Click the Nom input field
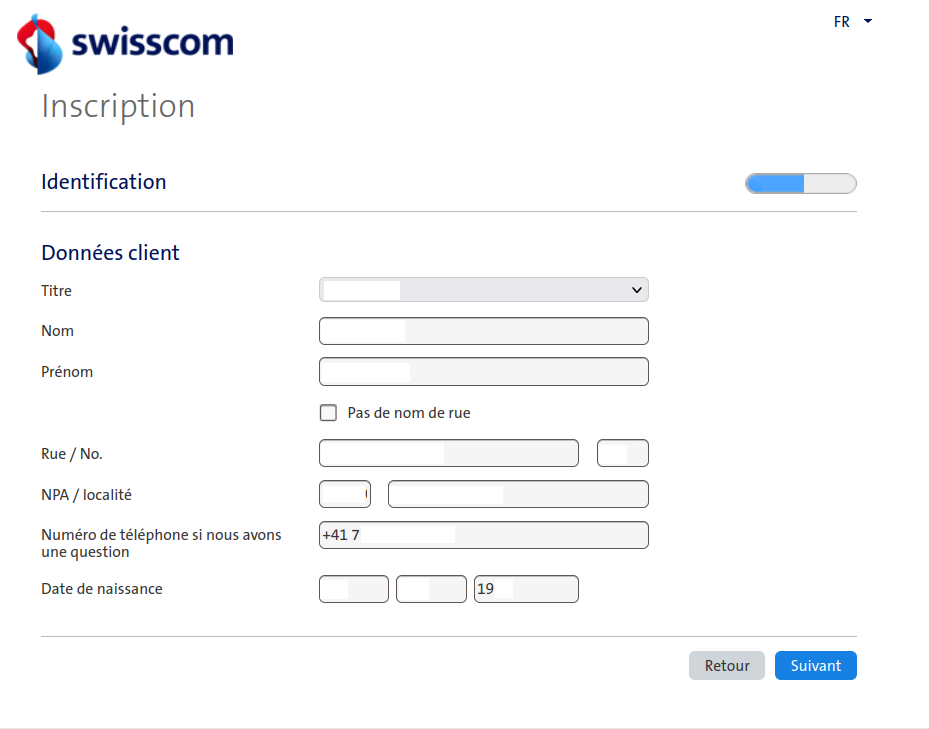The width and height of the screenshot is (929, 729). tap(483, 331)
